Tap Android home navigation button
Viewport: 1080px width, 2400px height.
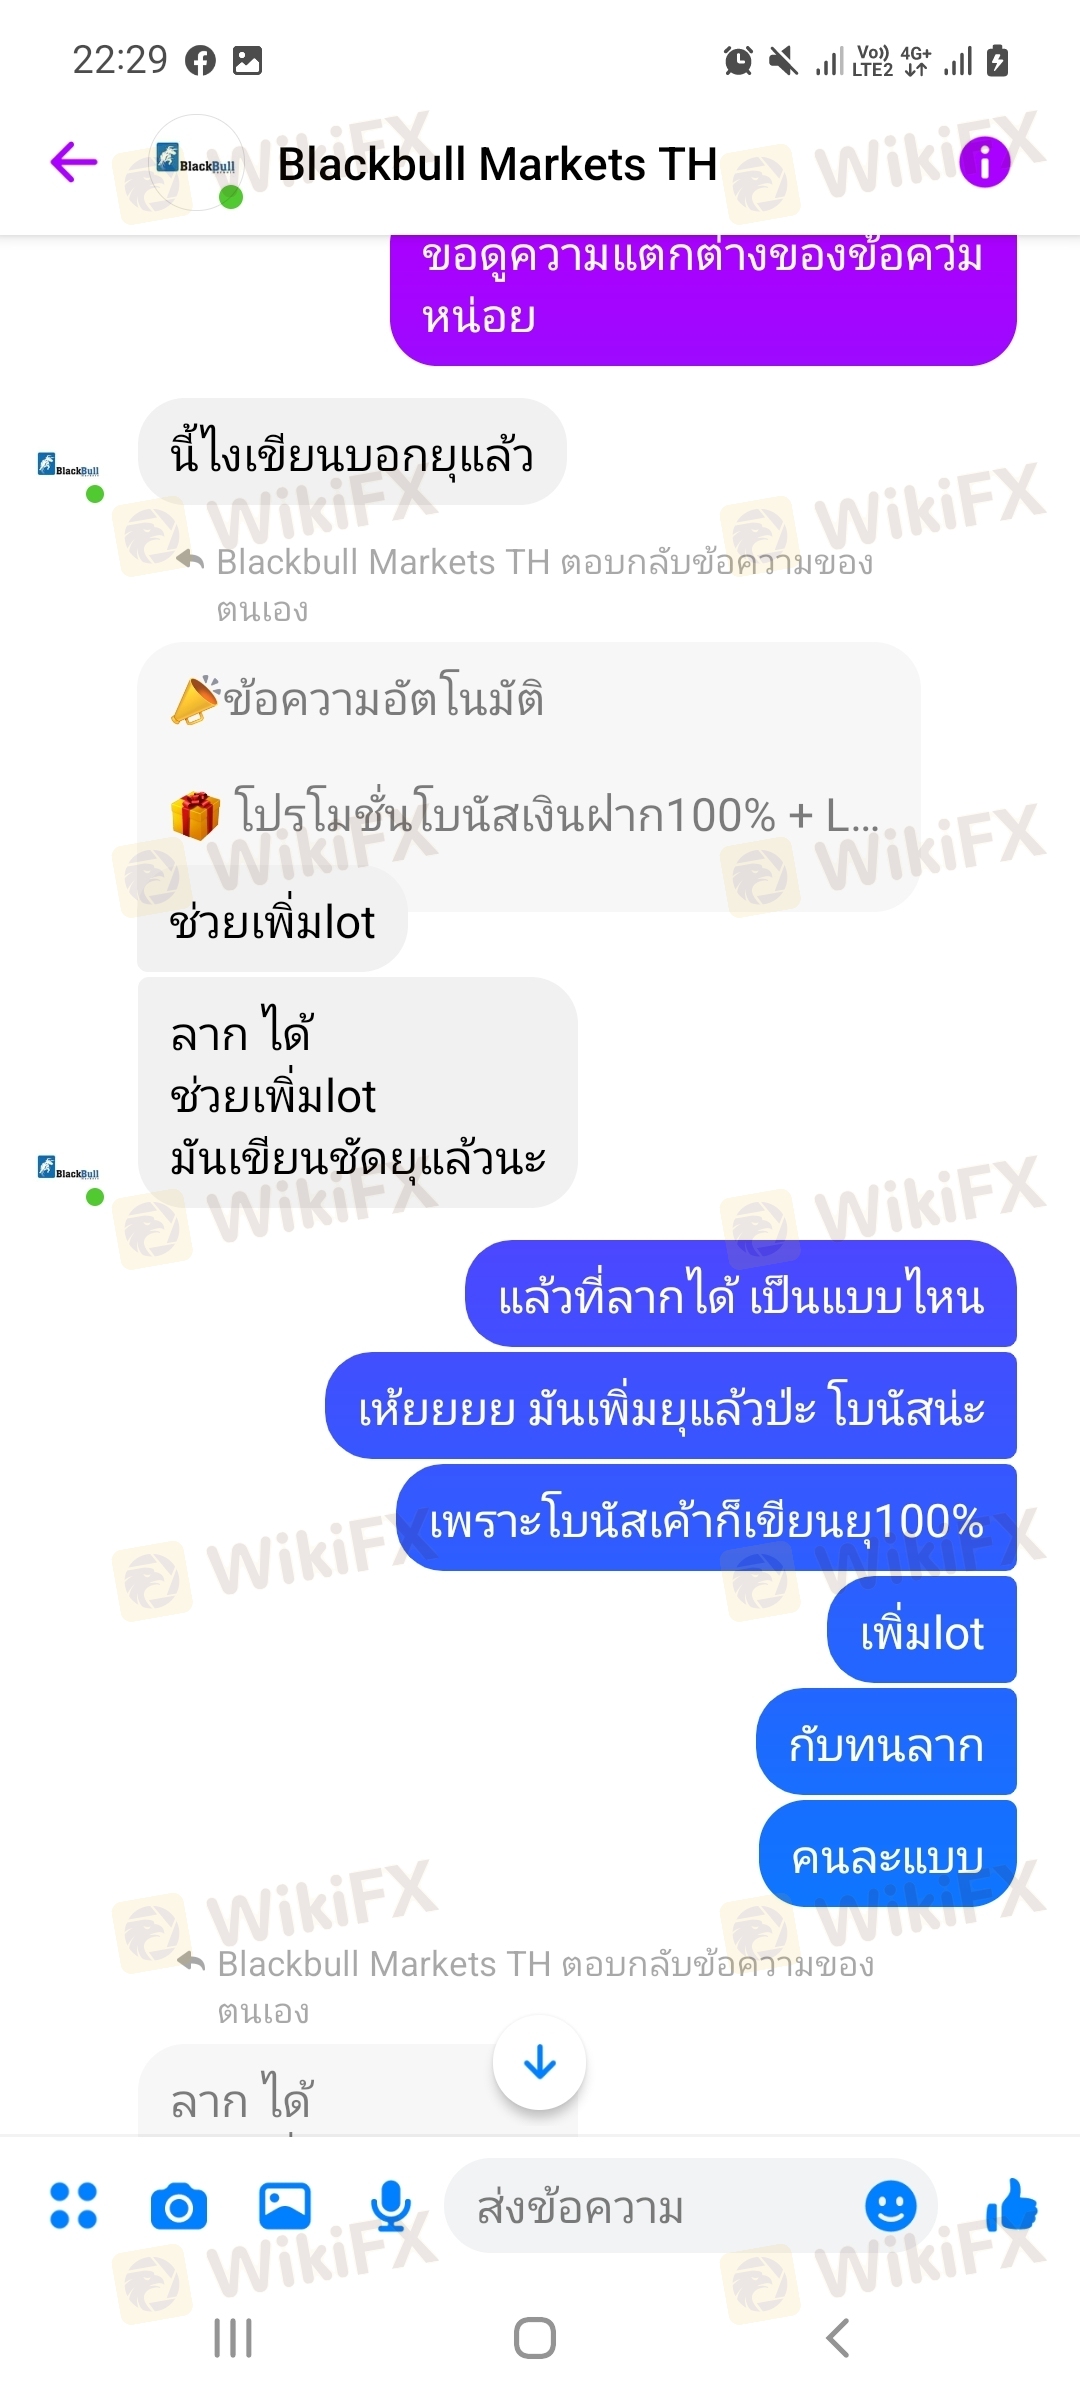pos(535,2338)
